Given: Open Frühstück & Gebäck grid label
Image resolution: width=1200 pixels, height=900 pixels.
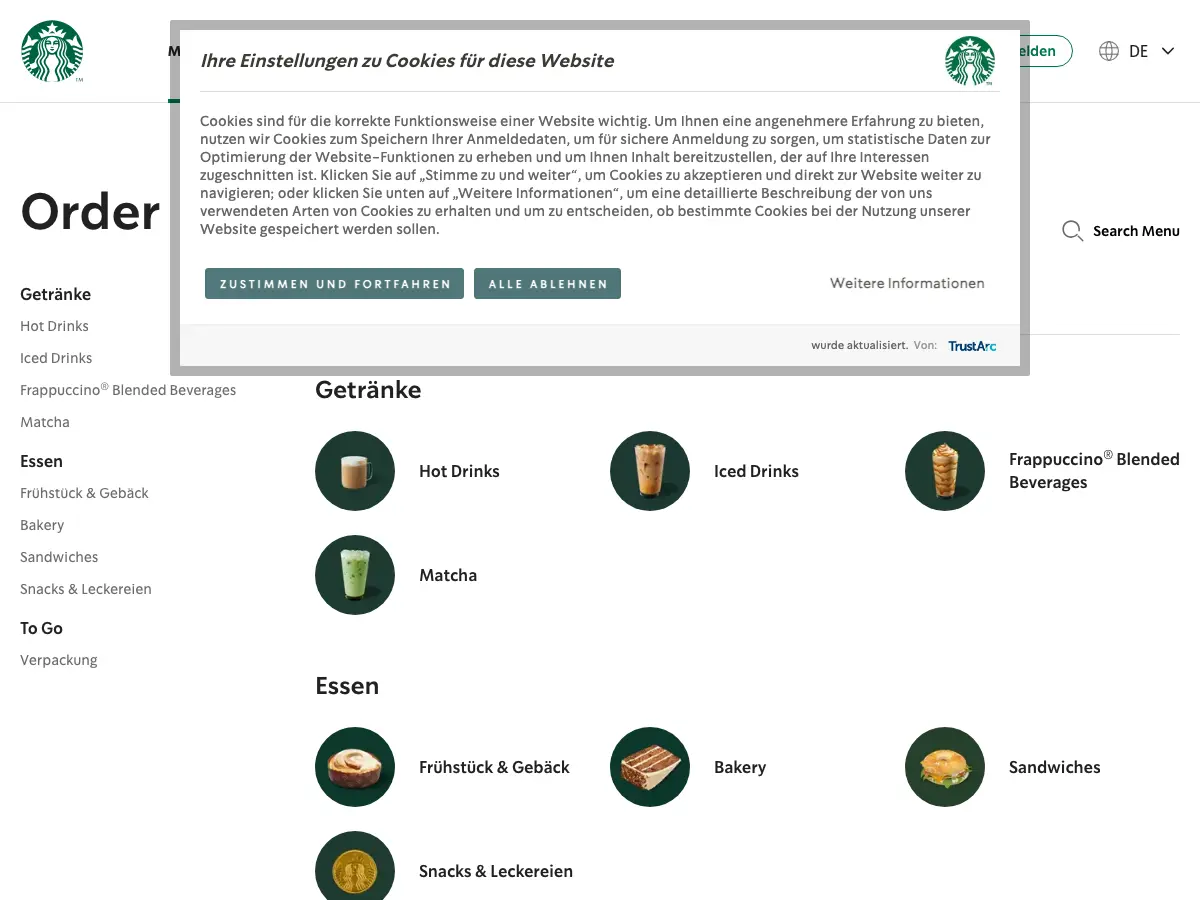Looking at the screenshot, I should coord(494,767).
